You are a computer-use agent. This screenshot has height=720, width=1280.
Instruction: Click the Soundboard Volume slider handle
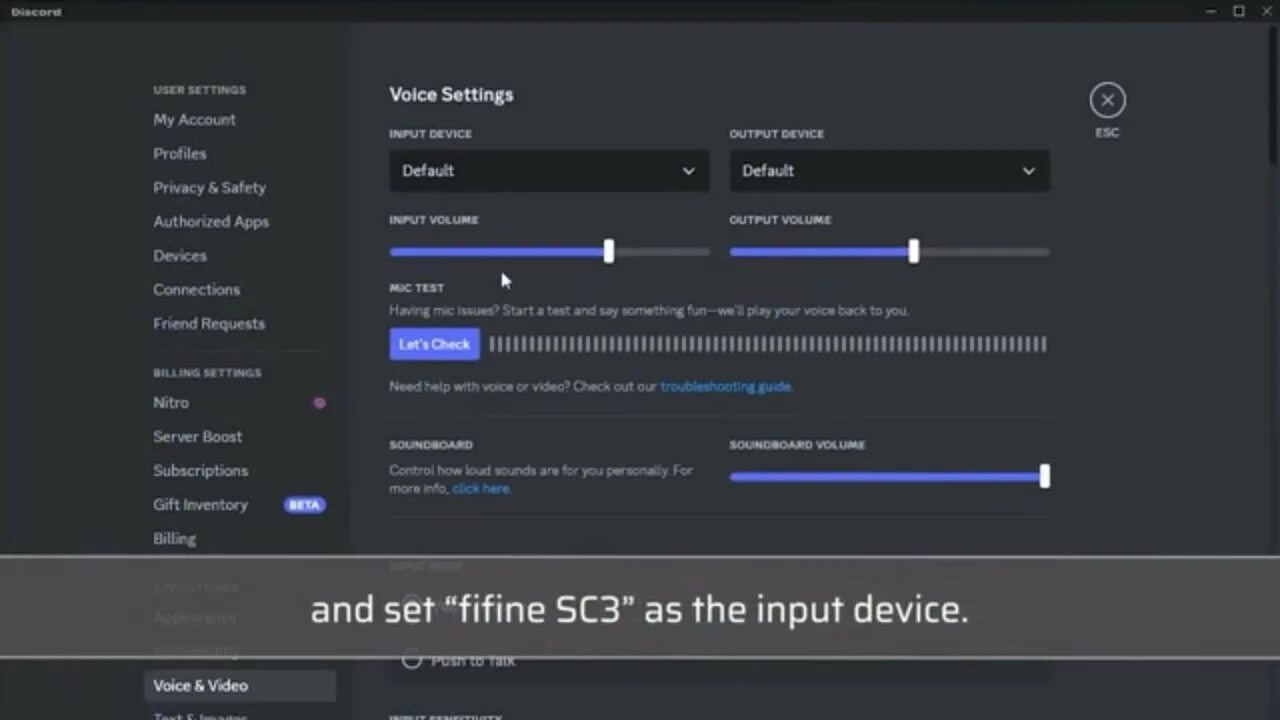pyautogui.click(x=1044, y=476)
